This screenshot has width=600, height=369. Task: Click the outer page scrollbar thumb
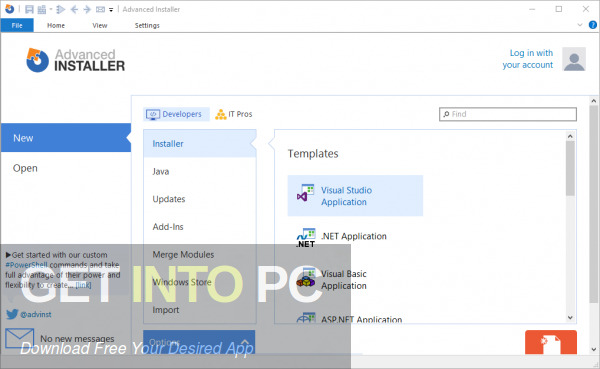[593, 204]
